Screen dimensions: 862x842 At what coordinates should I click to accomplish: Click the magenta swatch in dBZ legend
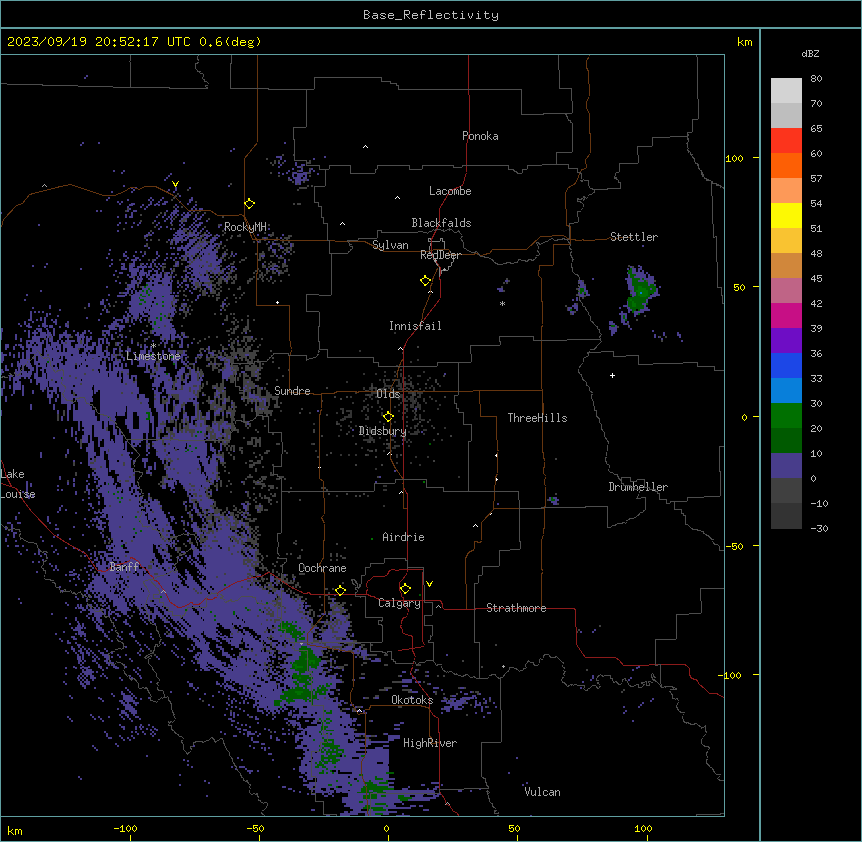tap(786, 315)
